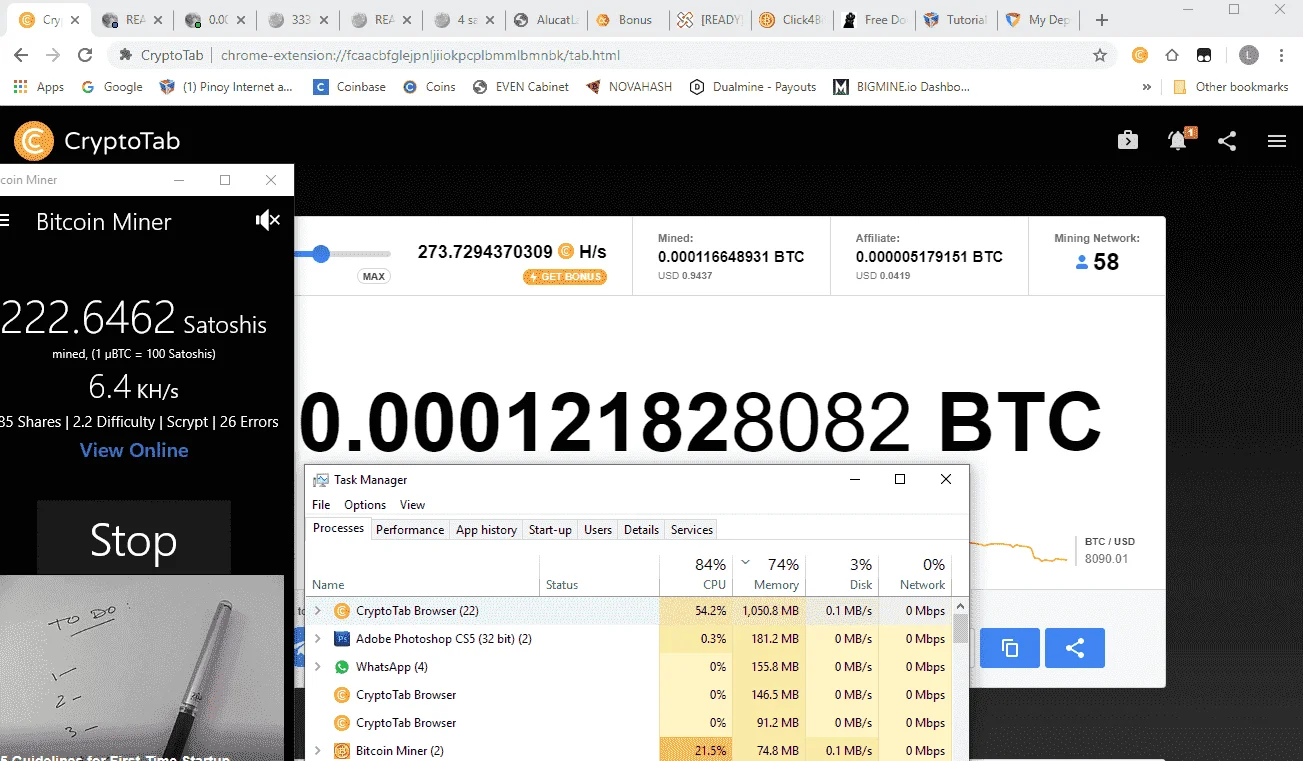Image resolution: width=1303 pixels, height=761 pixels.
Task: Open the CryptoTab hamburger menu
Action: (x=1276, y=141)
